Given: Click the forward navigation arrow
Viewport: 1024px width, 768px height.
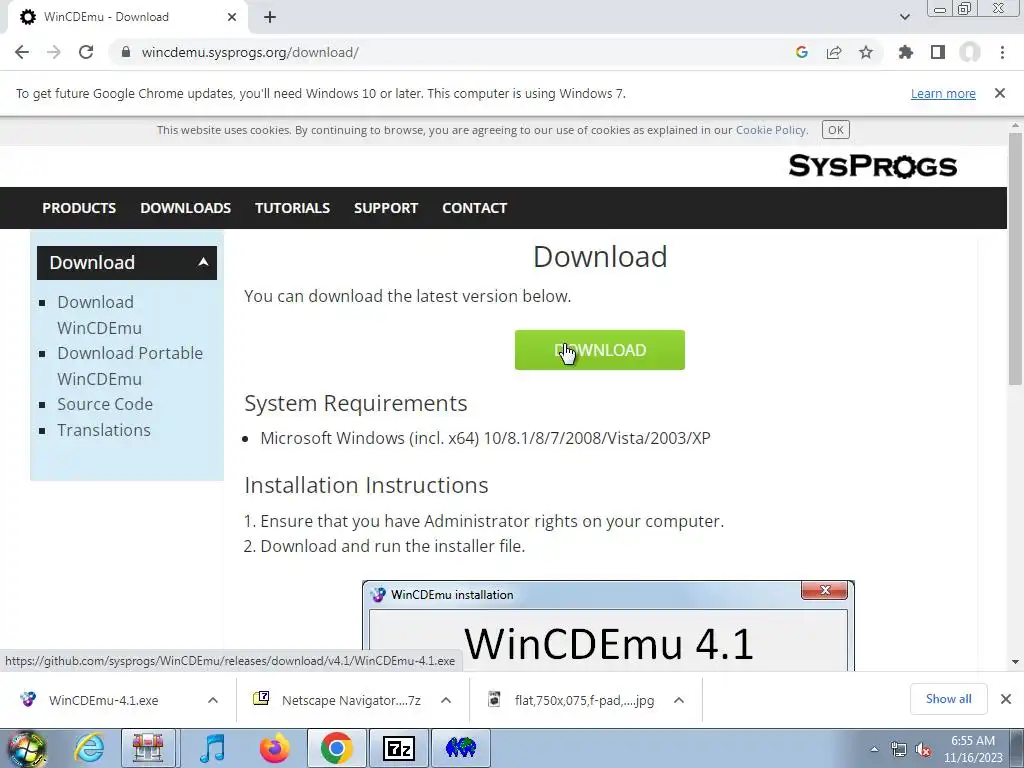Looking at the screenshot, I should 54,52.
